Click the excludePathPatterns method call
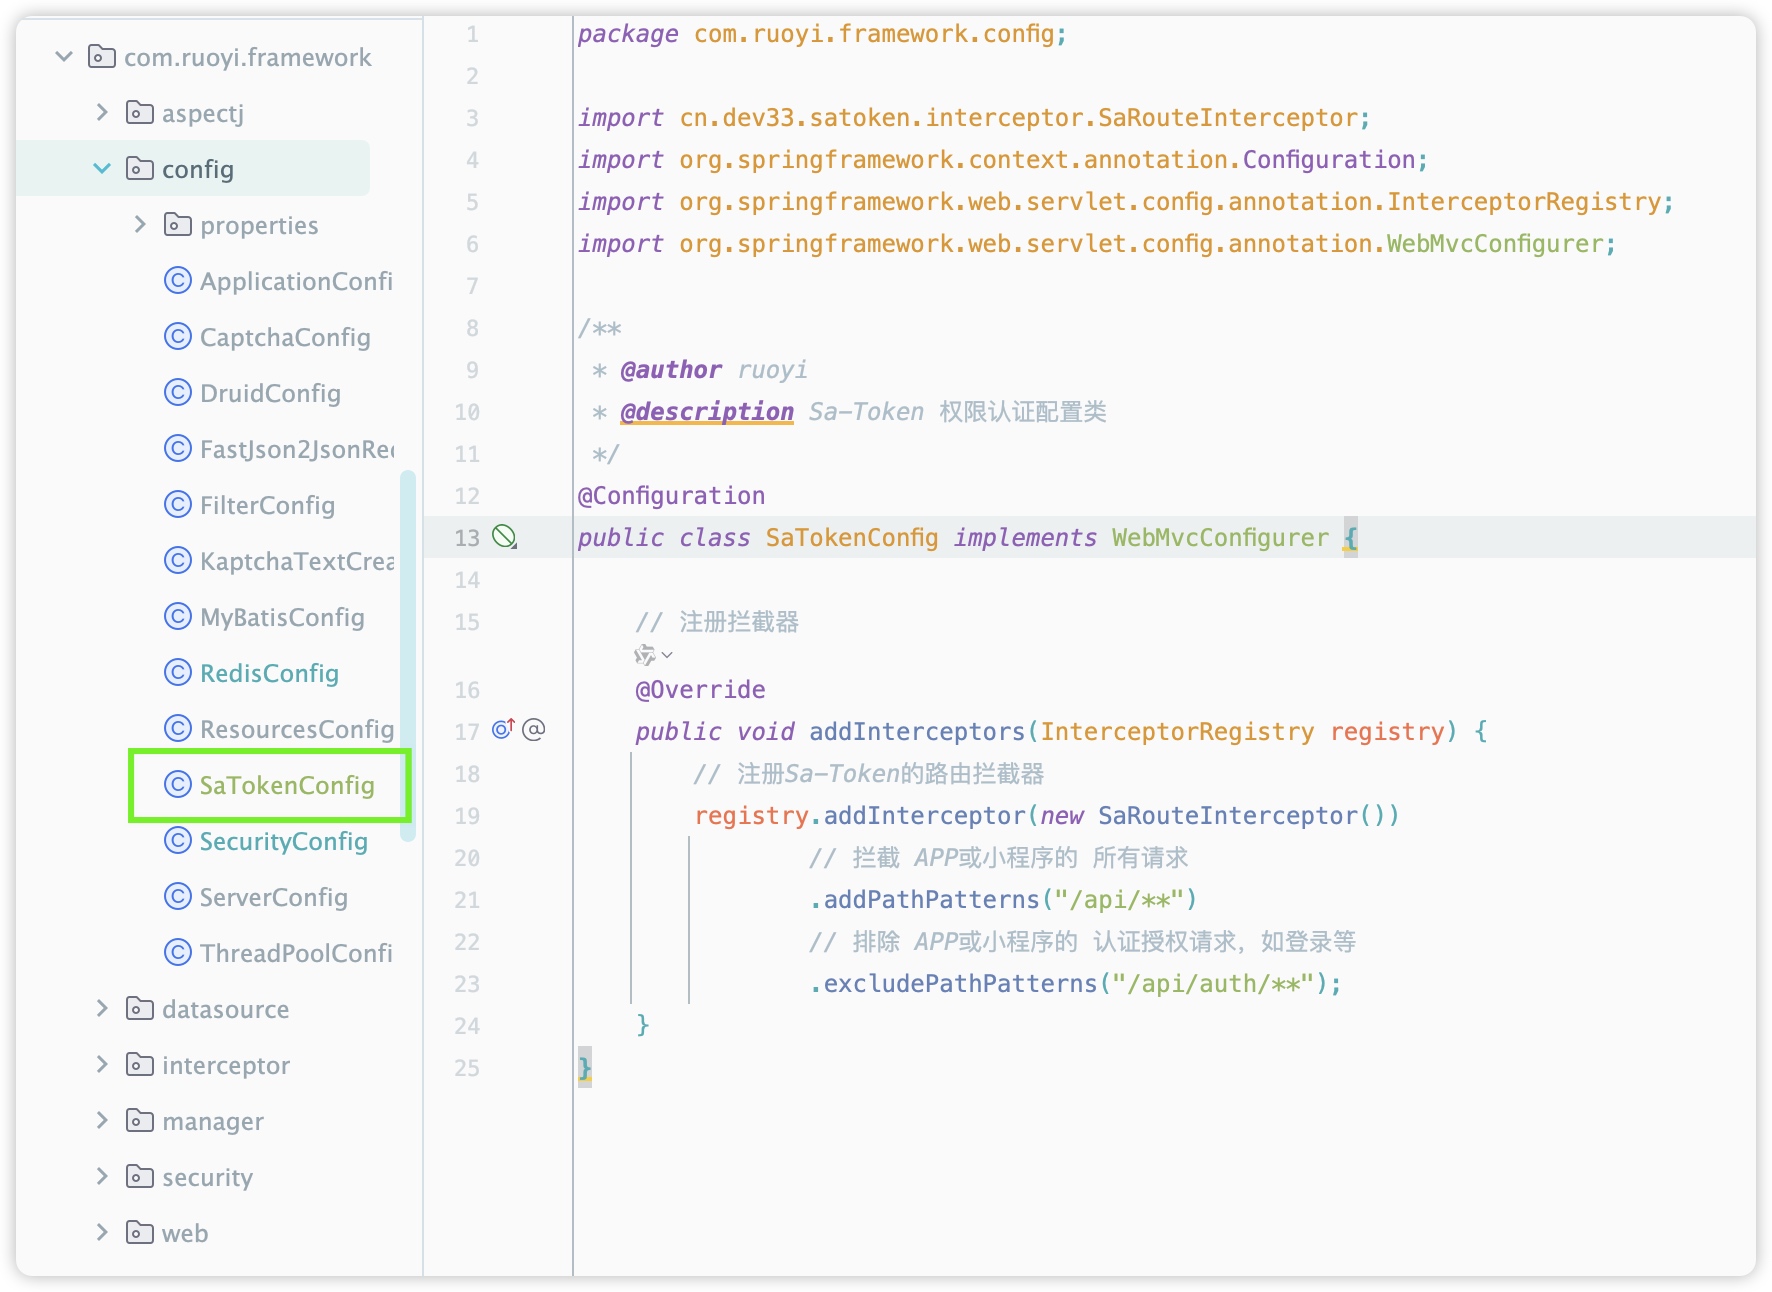1772x1292 pixels. pyautogui.click(x=960, y=984)
